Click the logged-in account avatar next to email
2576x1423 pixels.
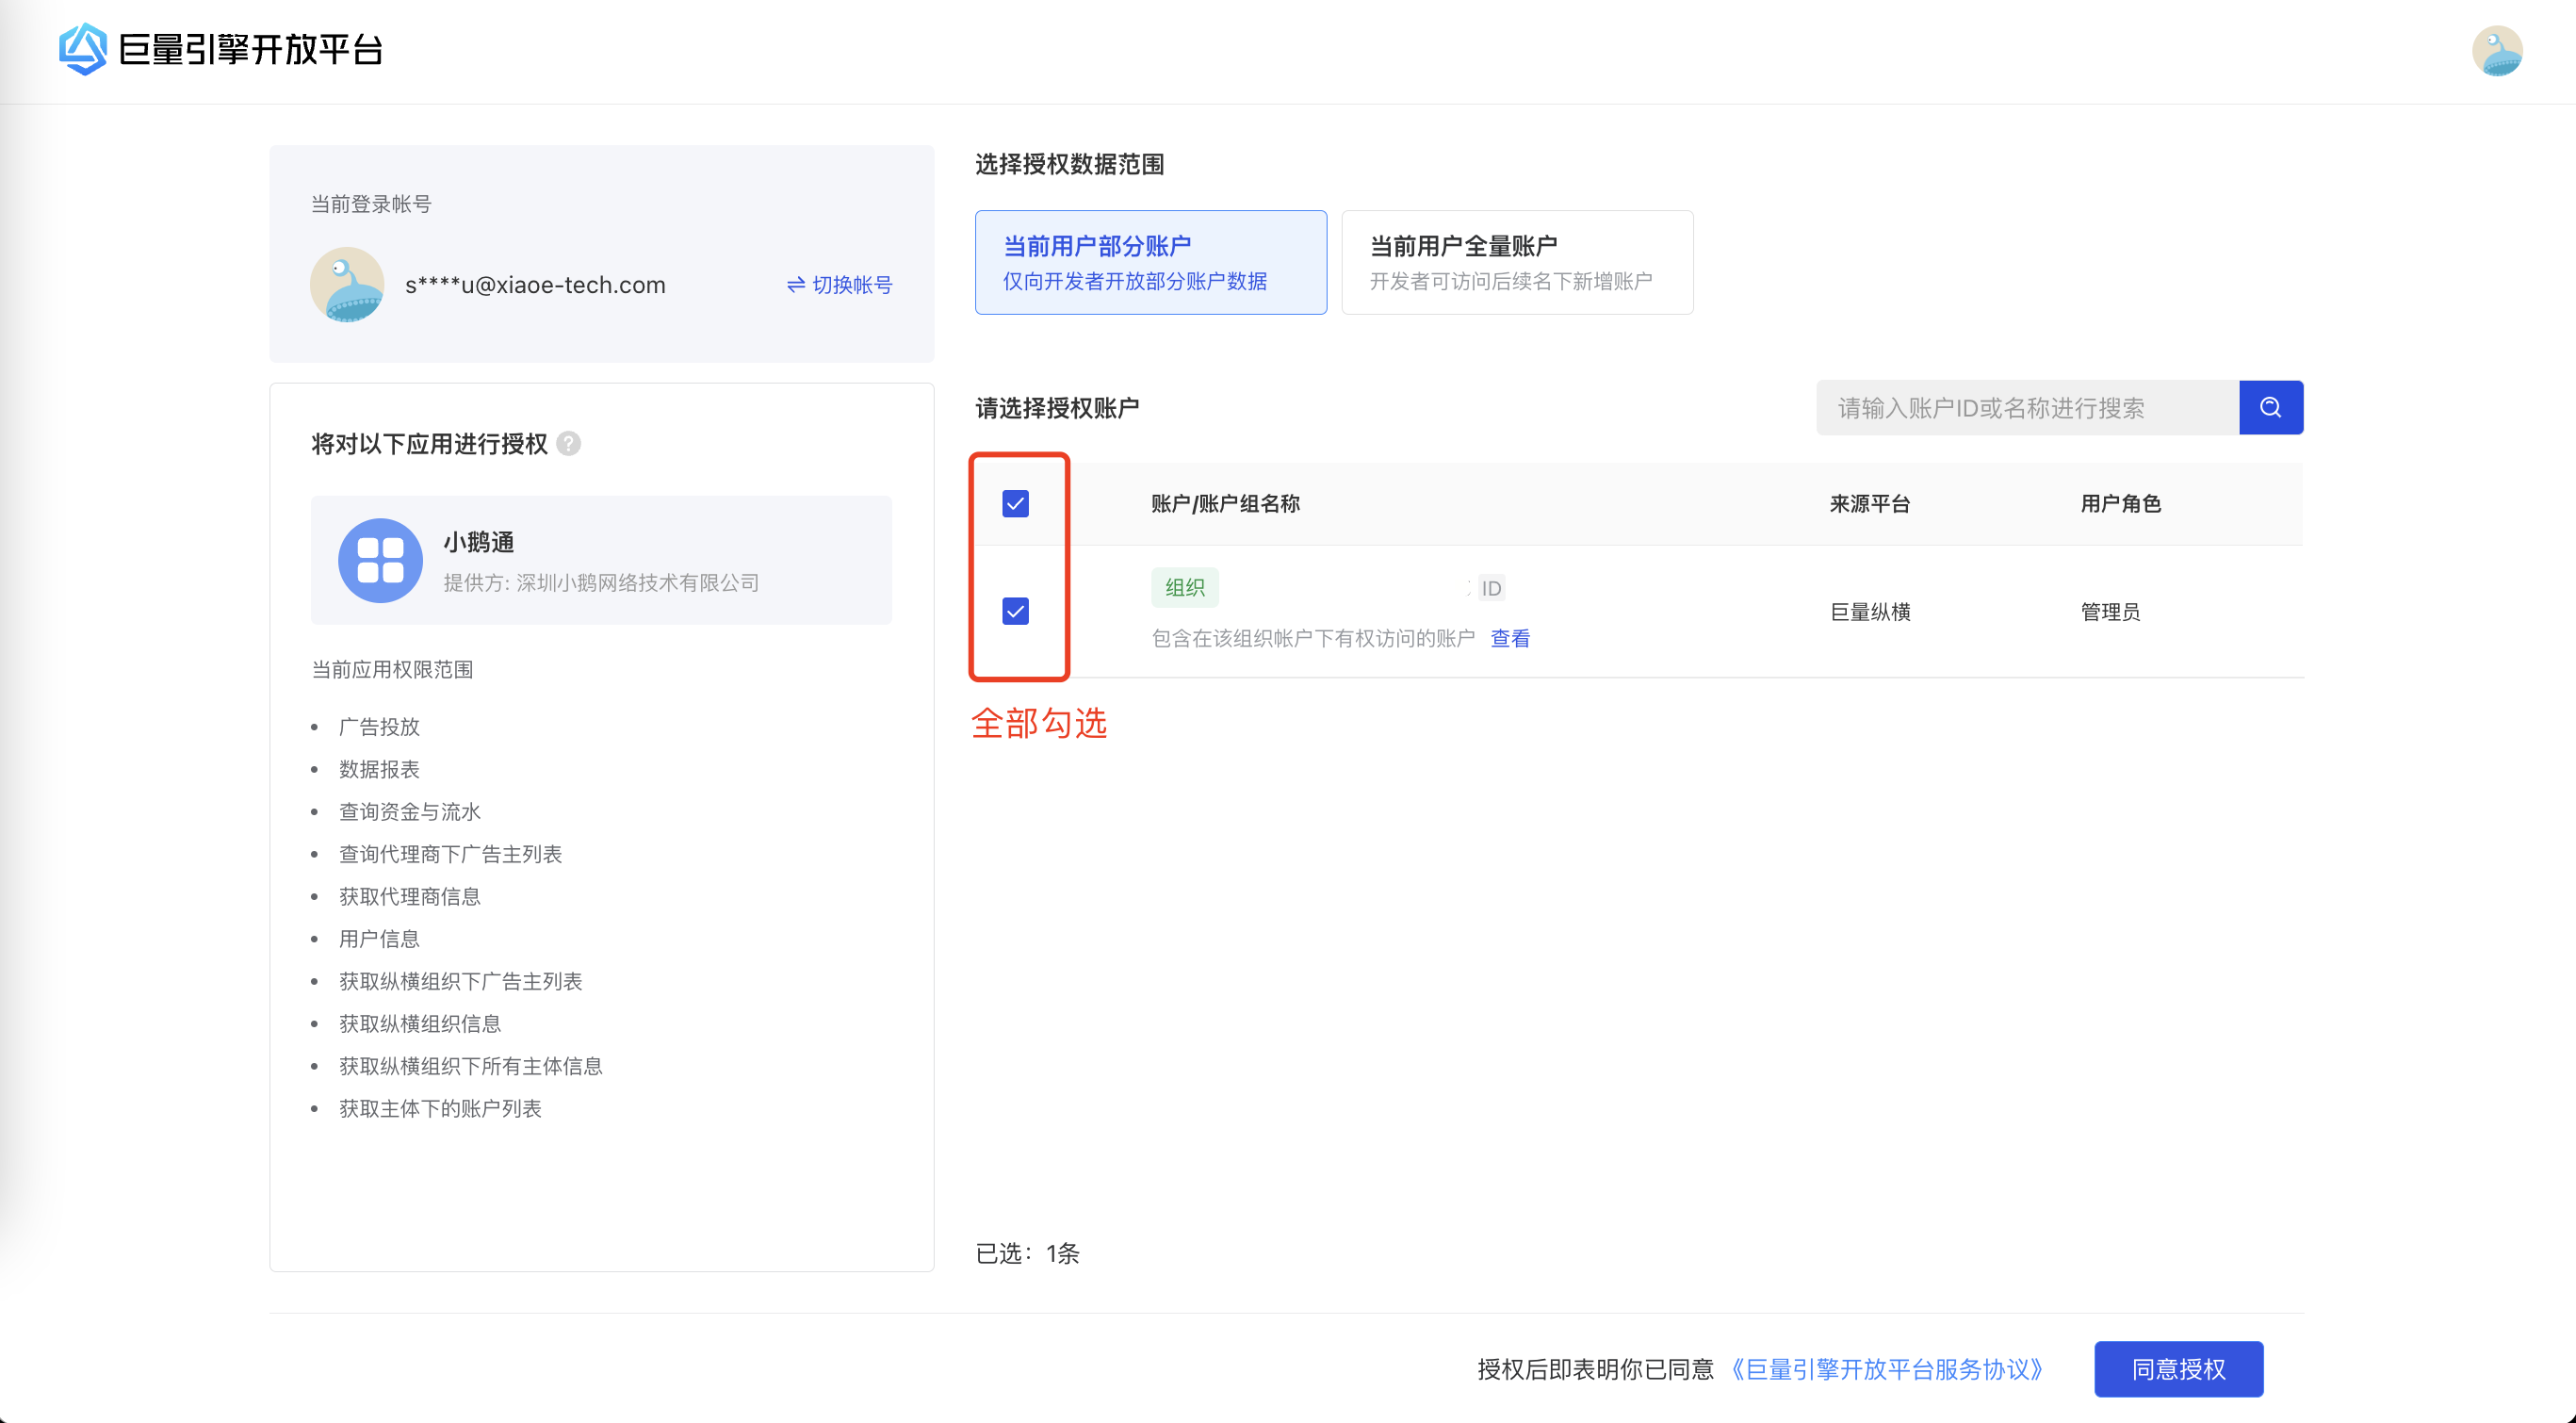click(x=347, y=285)
